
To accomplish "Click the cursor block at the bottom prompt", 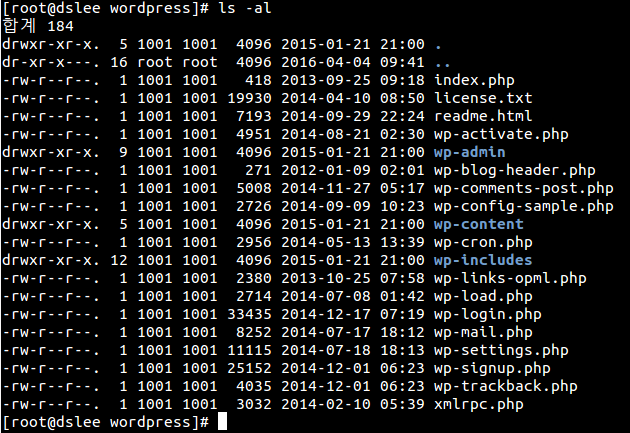I will 222,422.
